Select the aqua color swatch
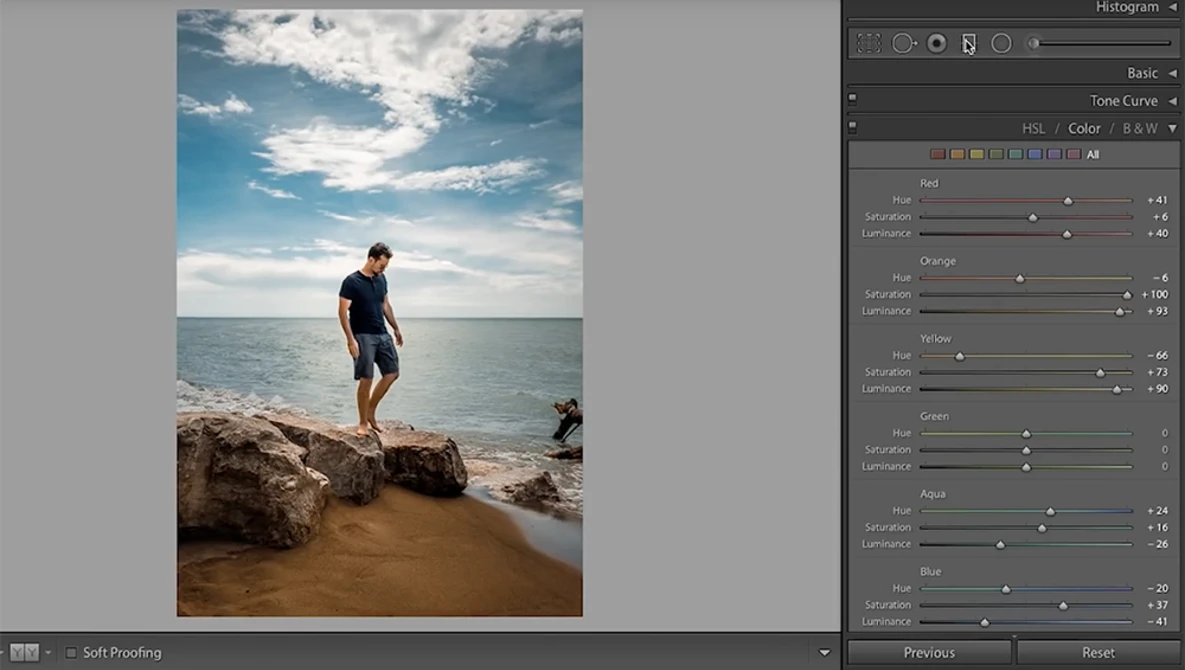Image resolution: width=1185 pixels, height=670 pixels. click(1016, 154)
